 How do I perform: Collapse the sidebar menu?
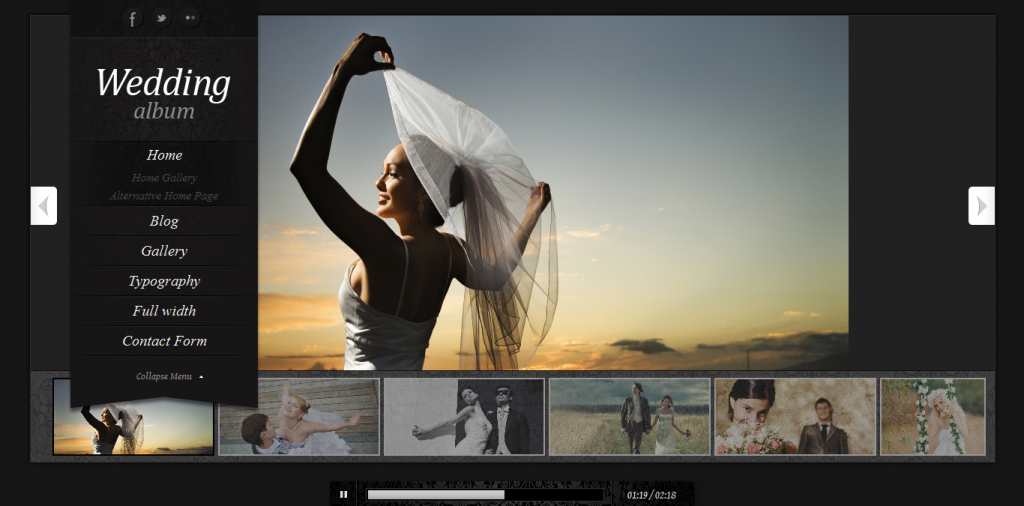tap(168, 377)
